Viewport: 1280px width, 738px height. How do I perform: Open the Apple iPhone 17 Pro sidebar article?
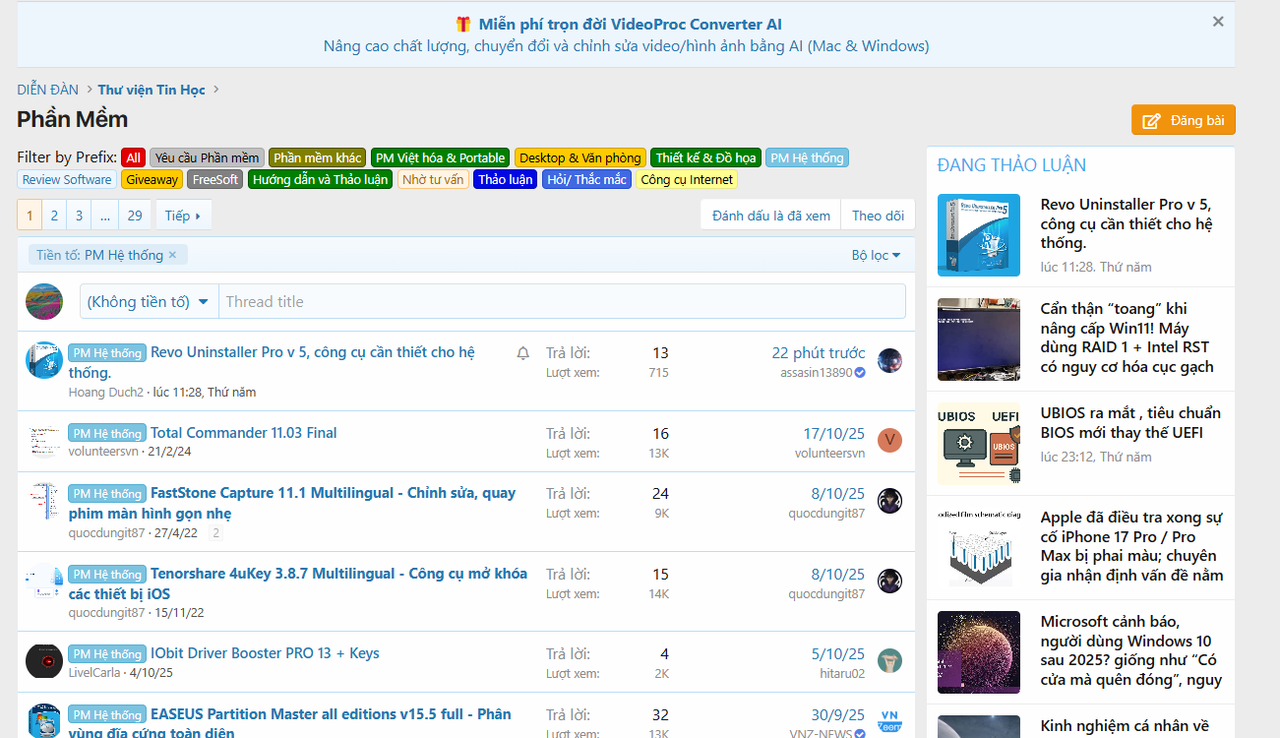[1131, 546]
